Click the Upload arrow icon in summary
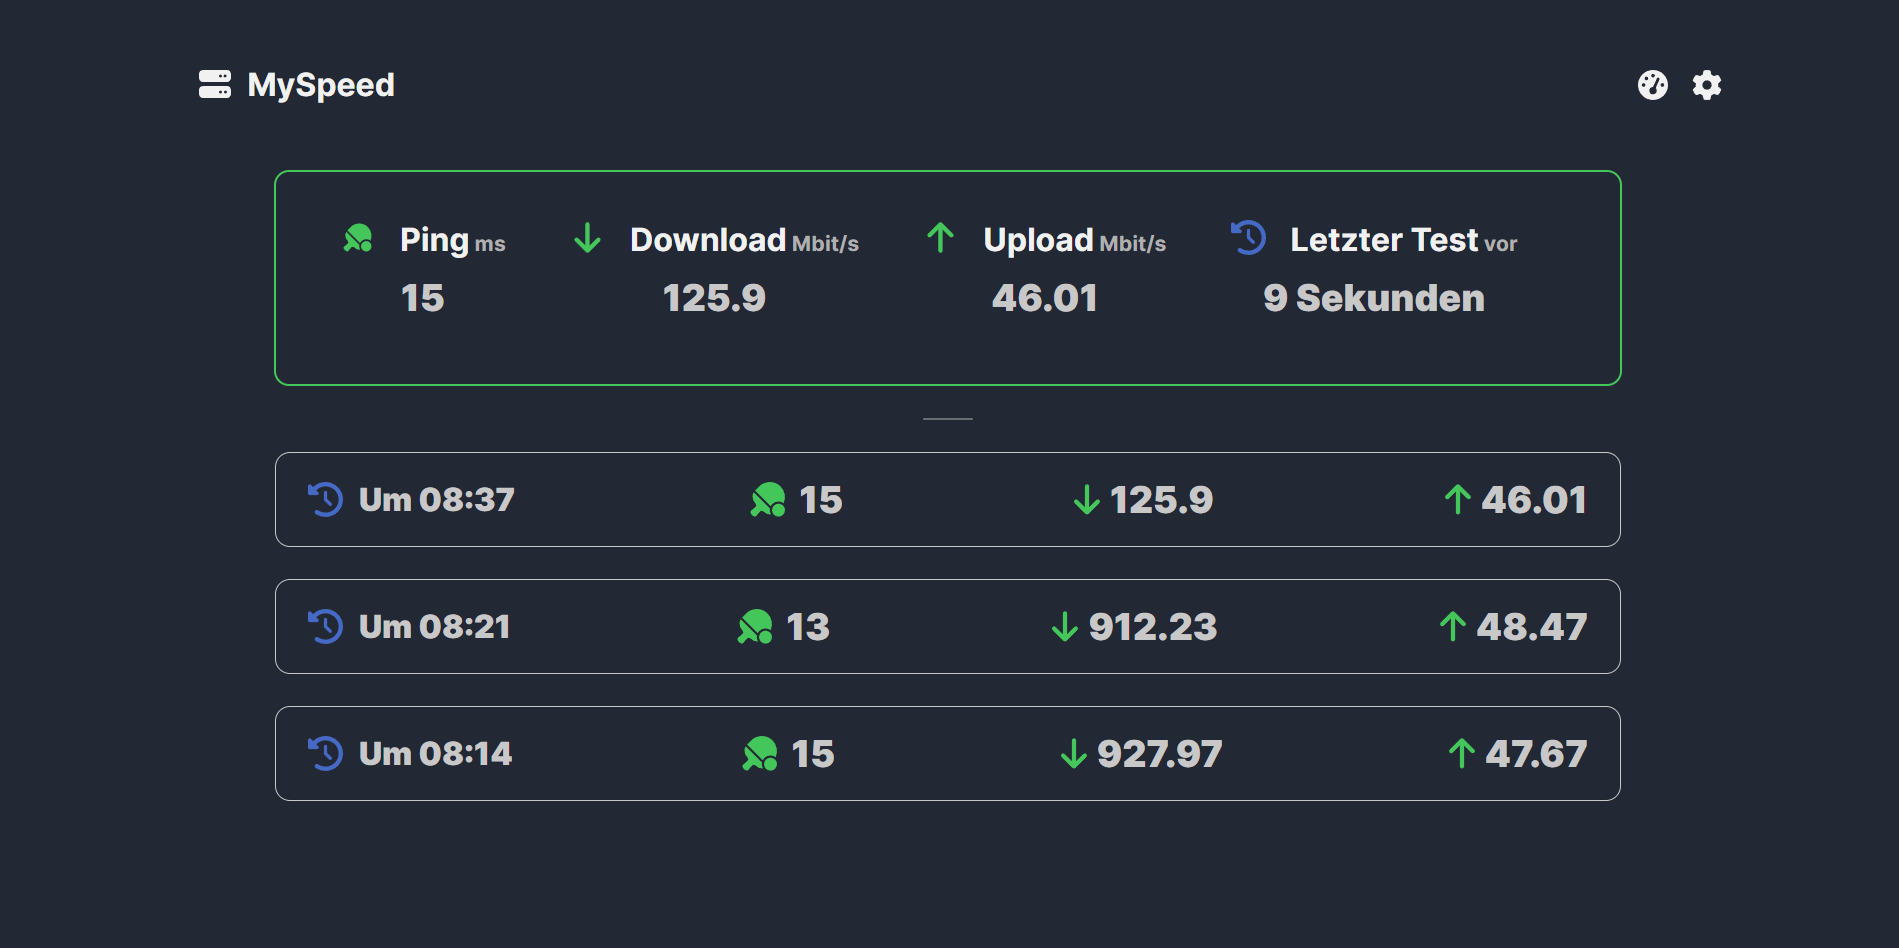Viewport: 1899px width, 948px height. (x=940, y=239)
